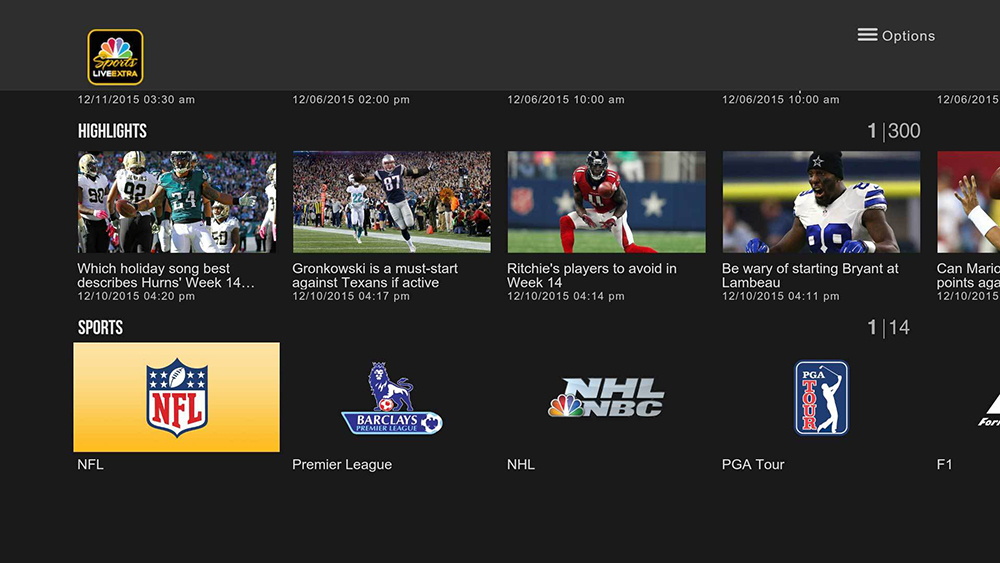1000x563 pixels.
Task: Open the Options menu label
Action: click(x=908, y=36)
